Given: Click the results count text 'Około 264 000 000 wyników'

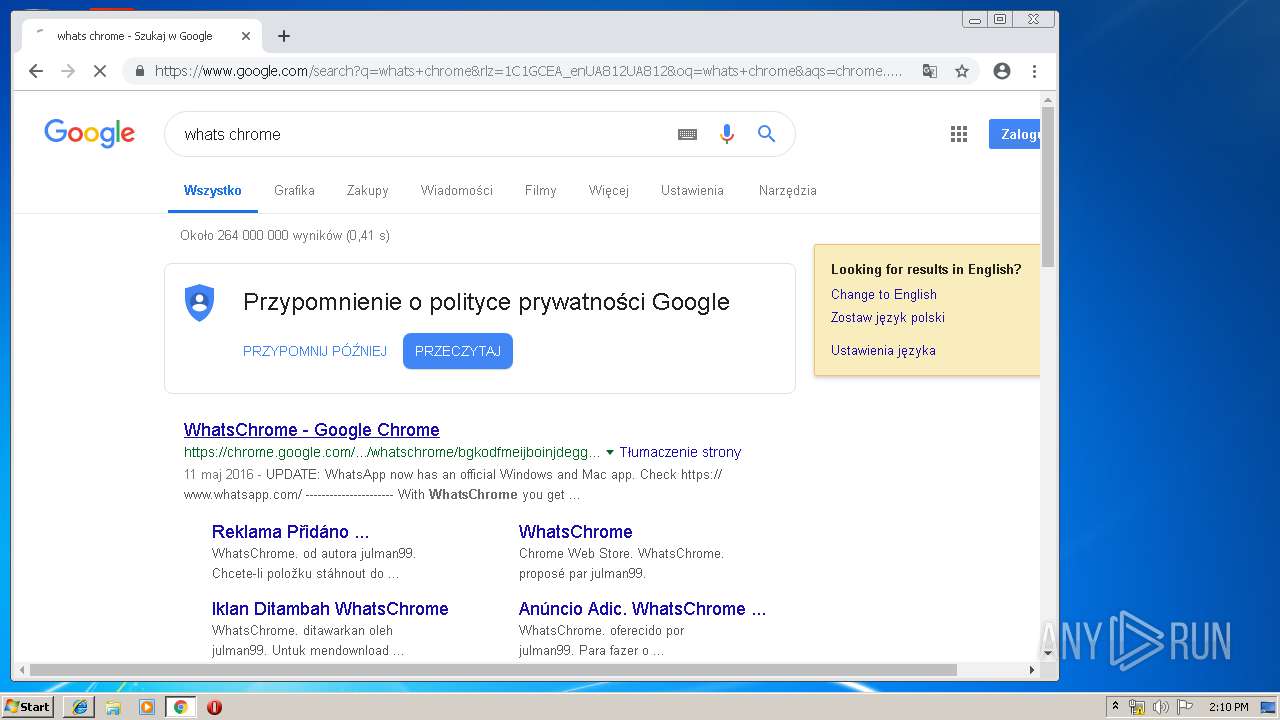Looking at the screenshot, I should 262,236.
